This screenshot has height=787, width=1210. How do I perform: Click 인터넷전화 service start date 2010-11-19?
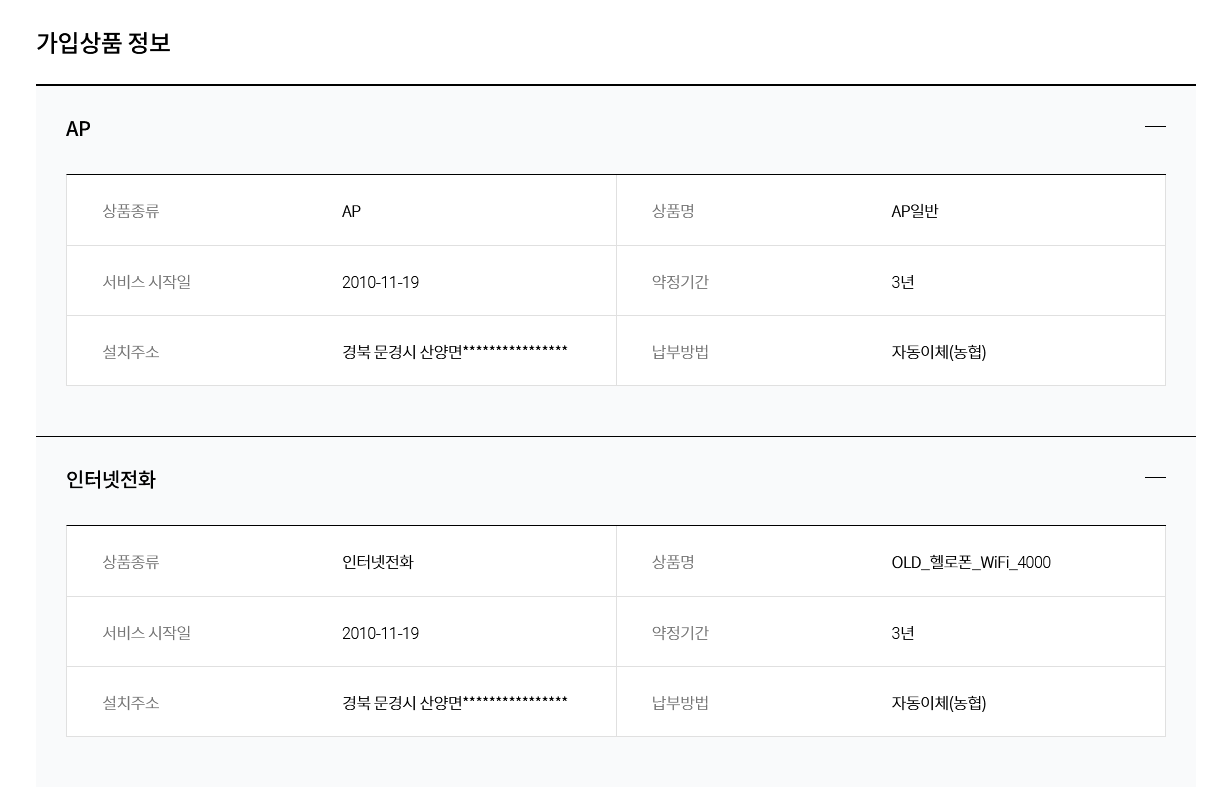pos(380,633)
